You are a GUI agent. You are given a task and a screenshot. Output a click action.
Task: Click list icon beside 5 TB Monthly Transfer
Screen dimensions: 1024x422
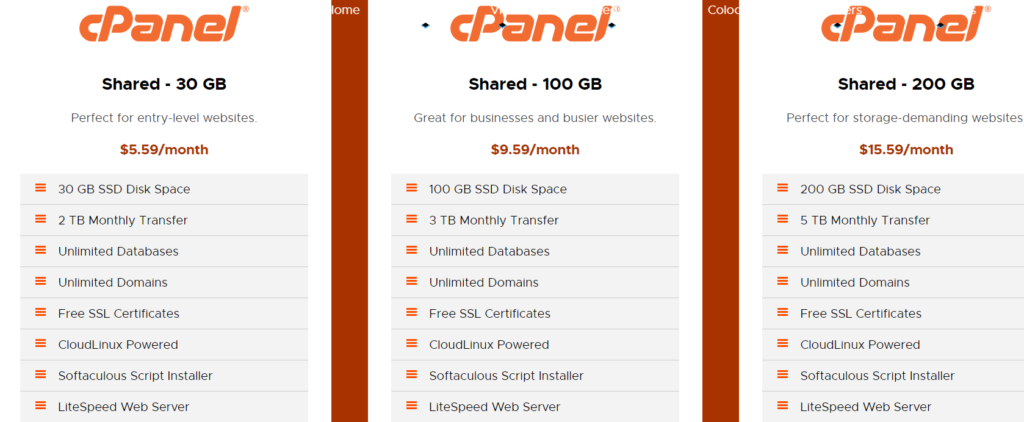point(782,219)
